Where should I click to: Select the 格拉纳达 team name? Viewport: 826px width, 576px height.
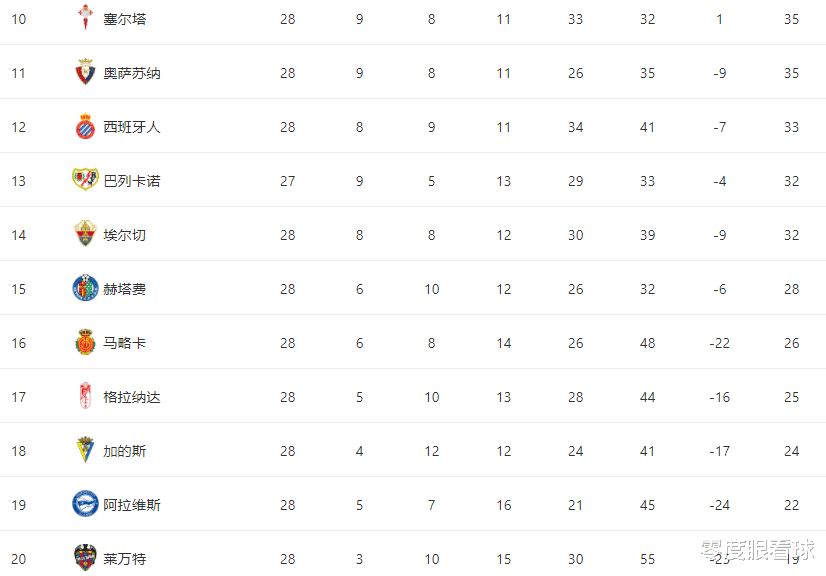point(132,397)
